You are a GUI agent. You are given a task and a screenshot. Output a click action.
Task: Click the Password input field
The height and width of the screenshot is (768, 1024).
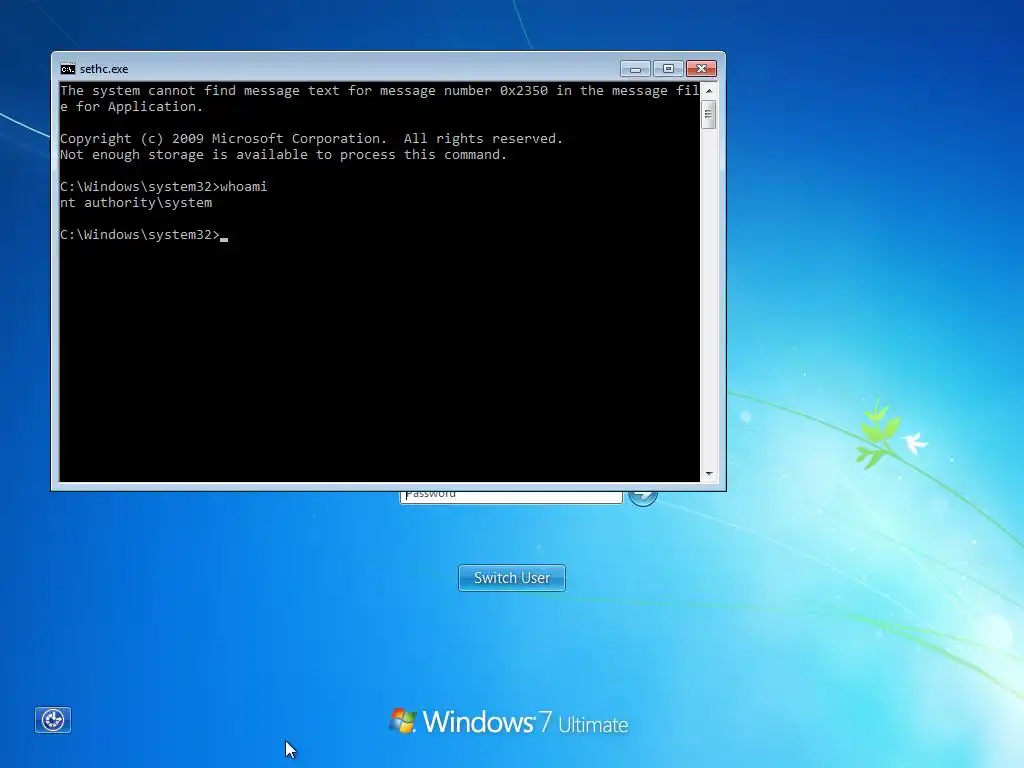(511, 497)
